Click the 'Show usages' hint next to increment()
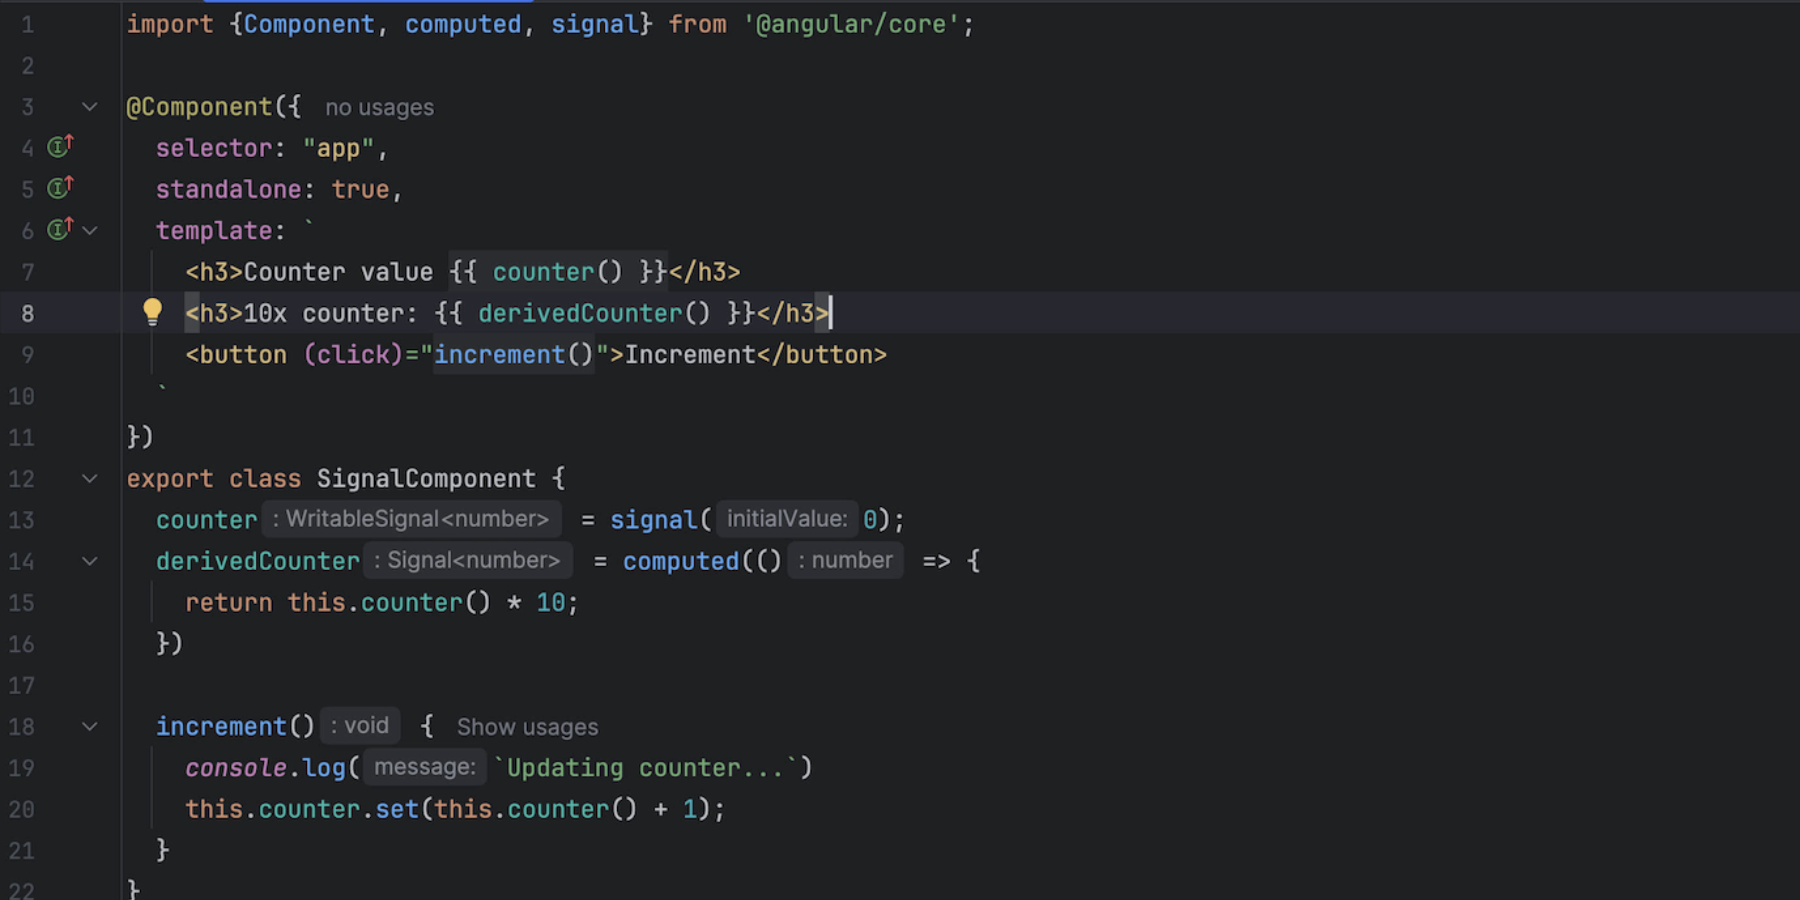Viewport: 1800px width, 900px height. coord(527,727)
